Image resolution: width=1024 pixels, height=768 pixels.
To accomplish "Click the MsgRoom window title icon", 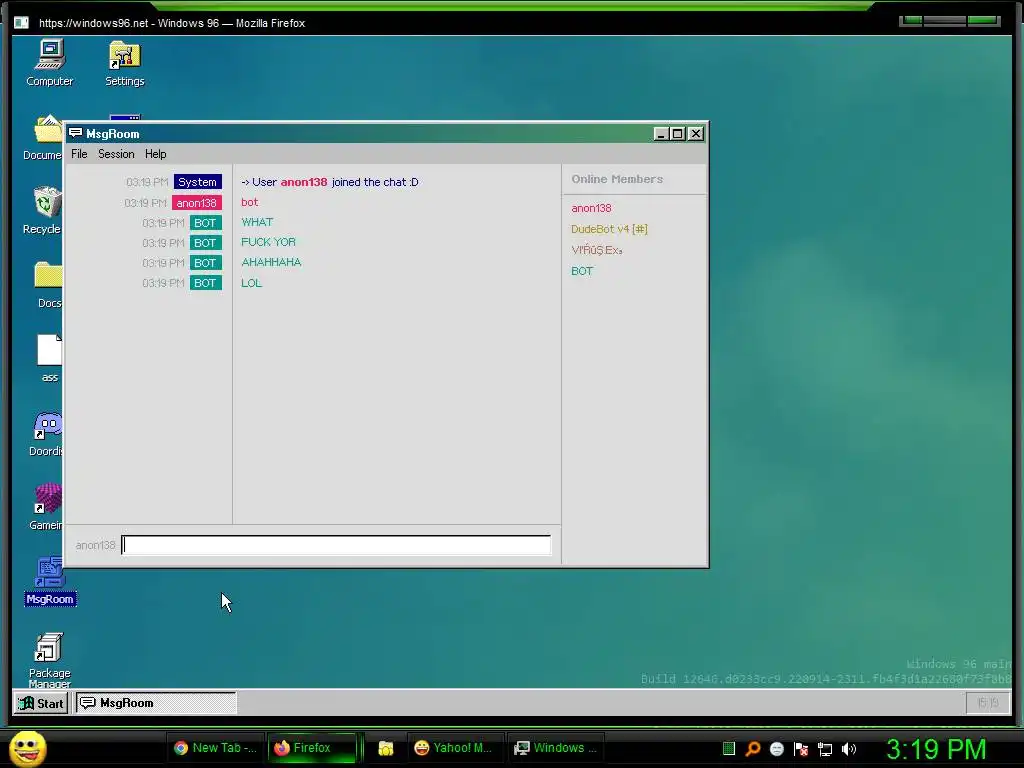I will [x=76, y=133].
